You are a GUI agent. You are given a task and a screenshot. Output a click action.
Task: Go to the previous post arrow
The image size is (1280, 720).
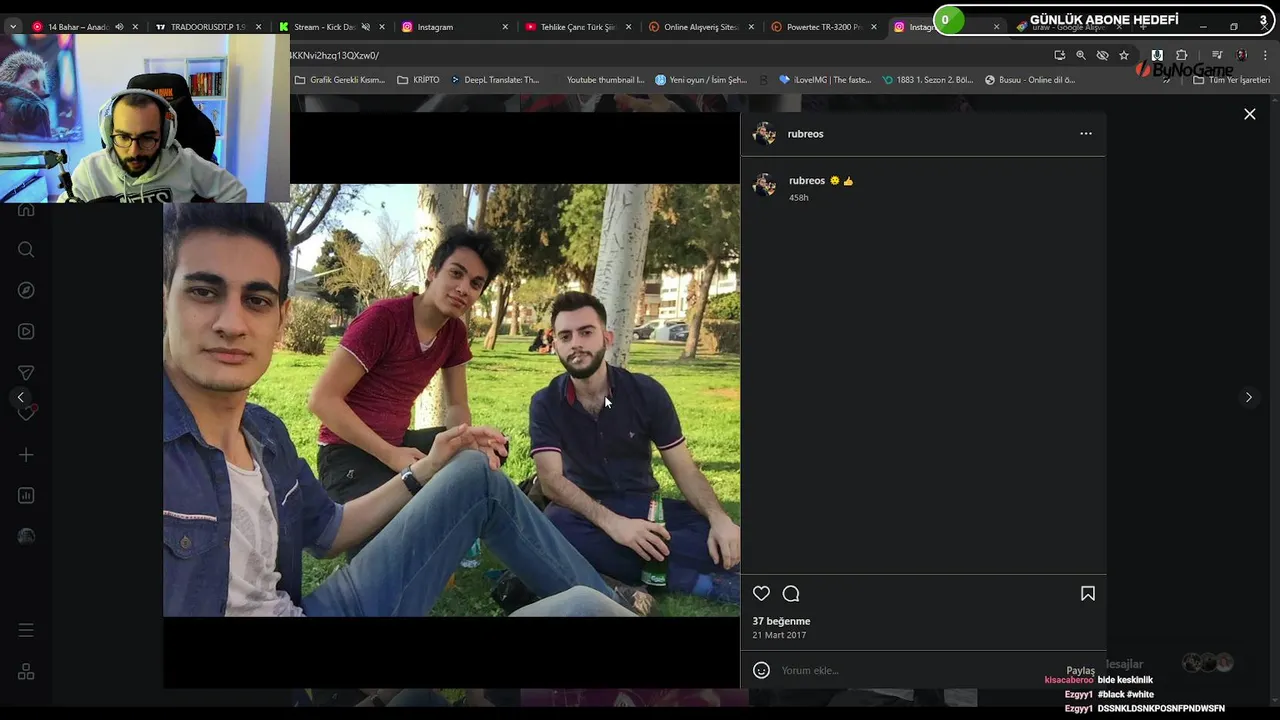20,397
